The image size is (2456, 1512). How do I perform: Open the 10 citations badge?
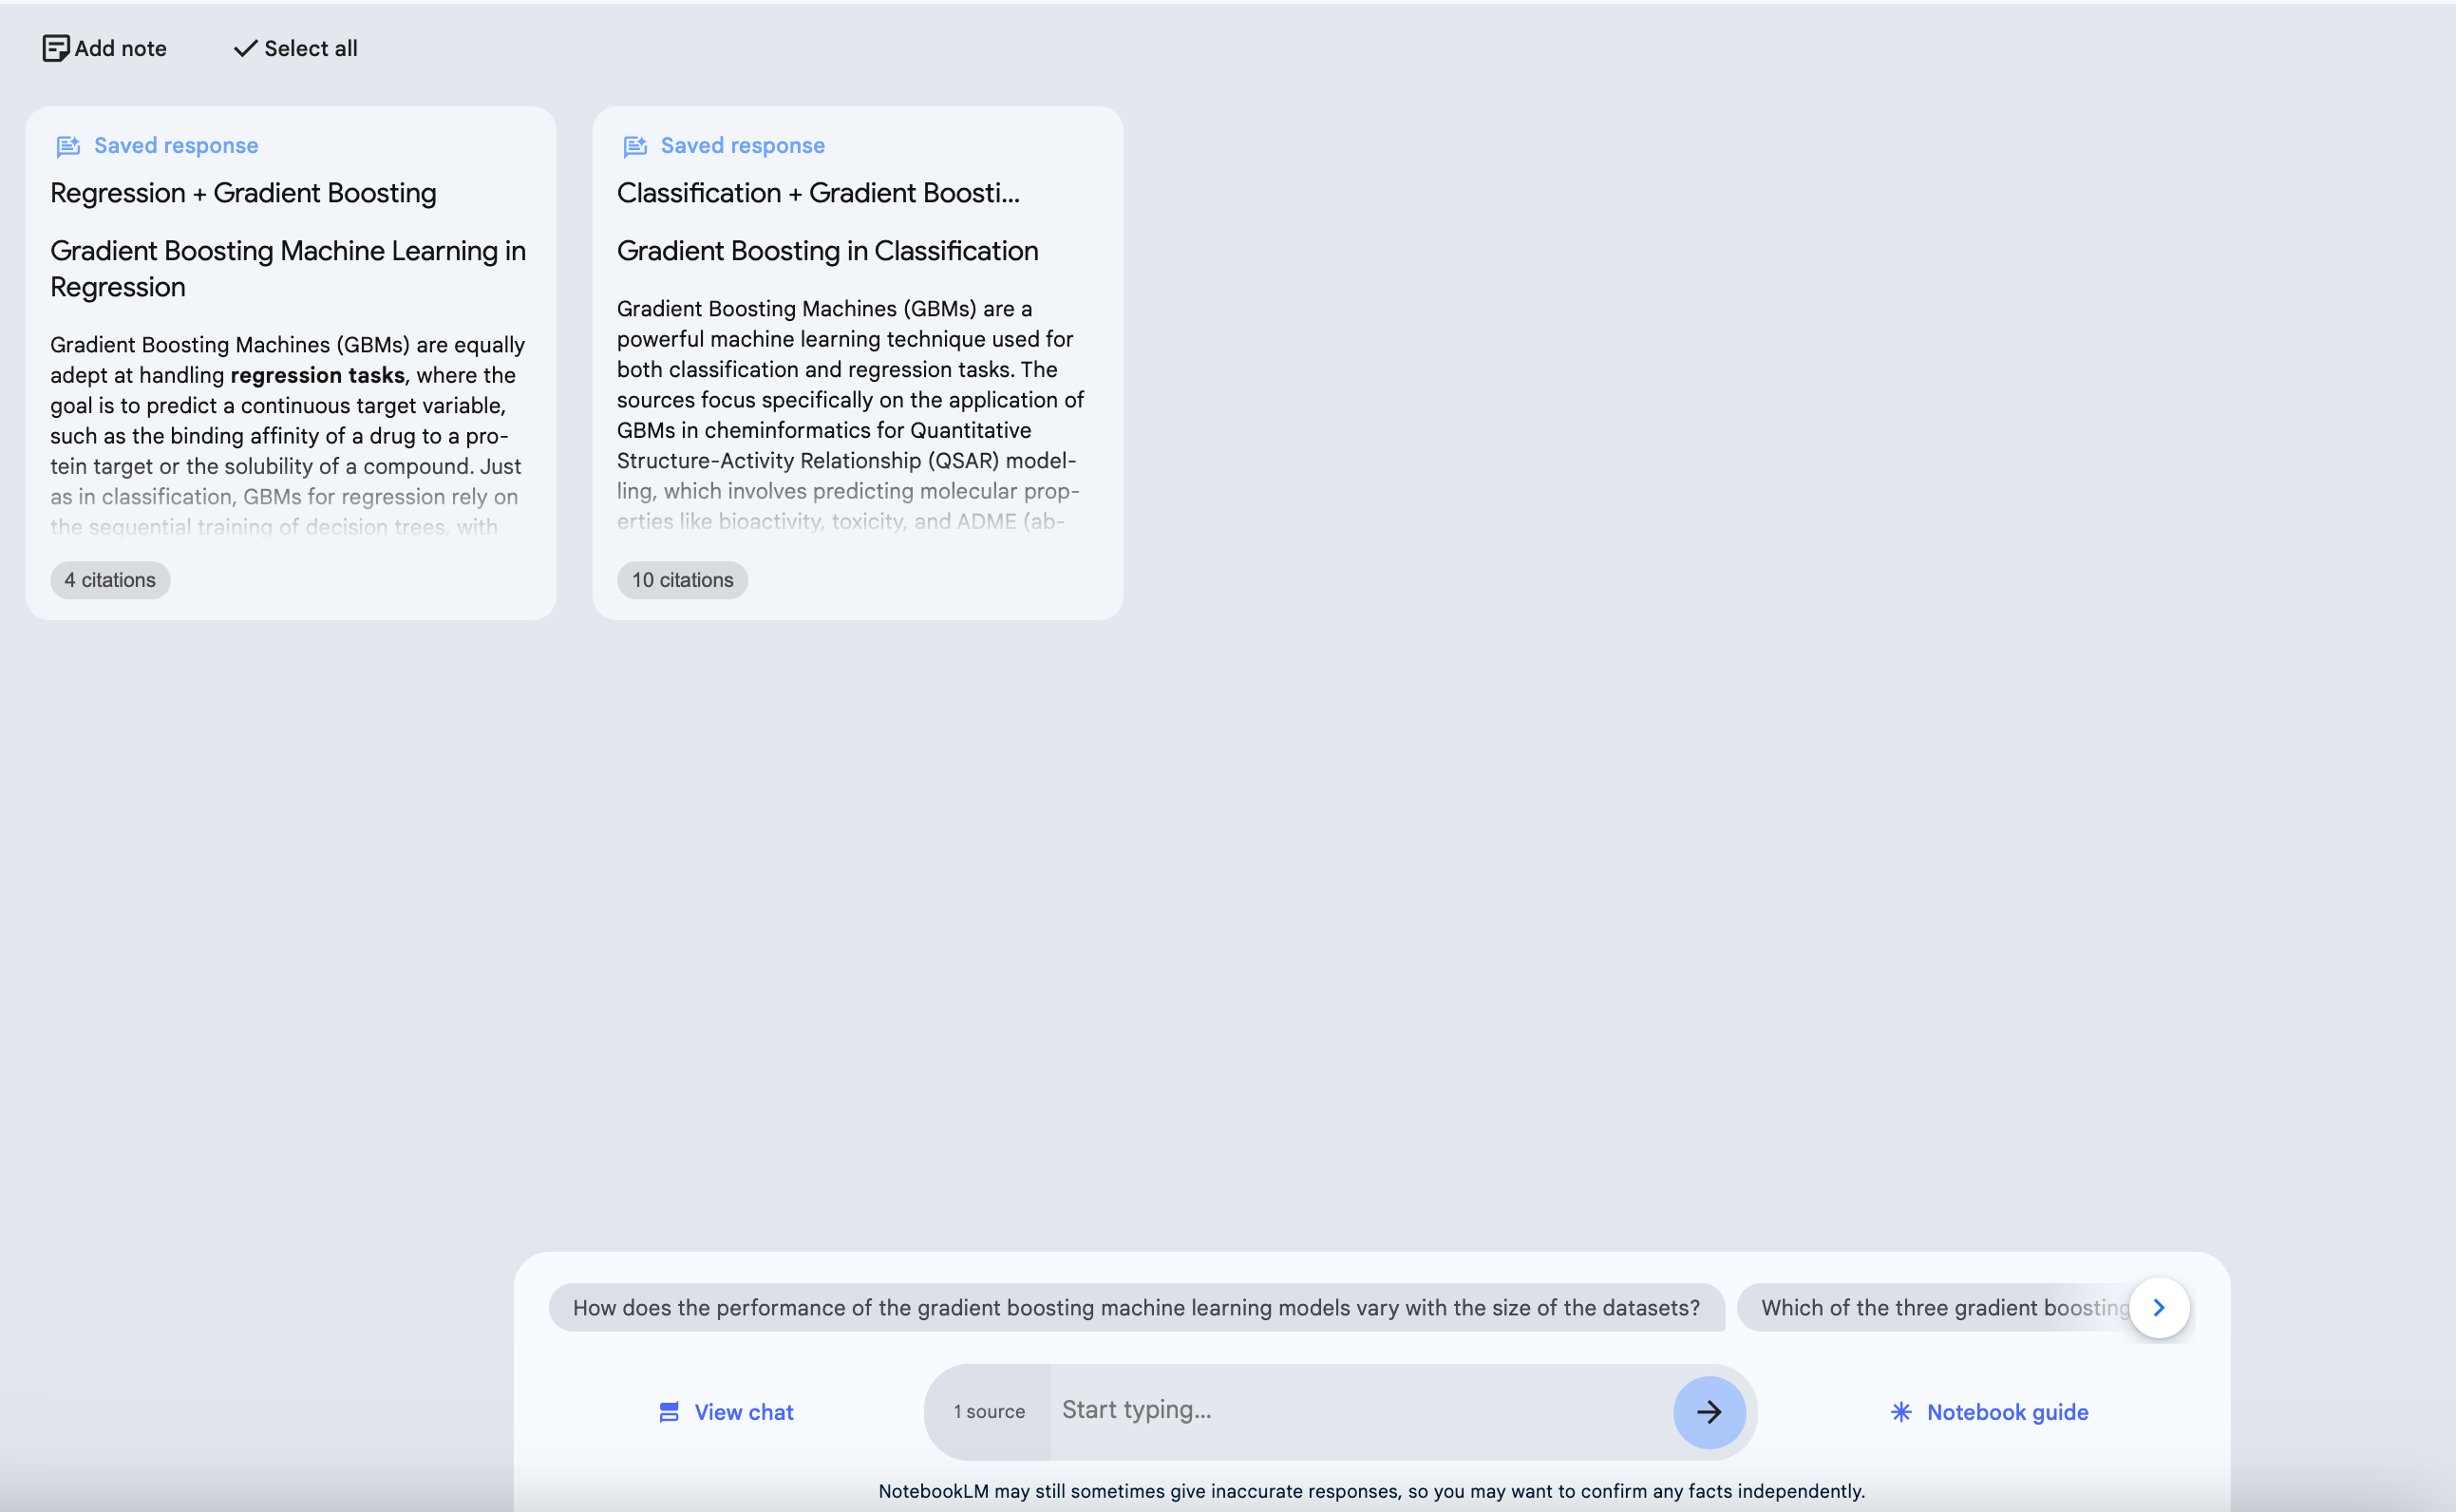pyautogui.click(x=682, y=580)
